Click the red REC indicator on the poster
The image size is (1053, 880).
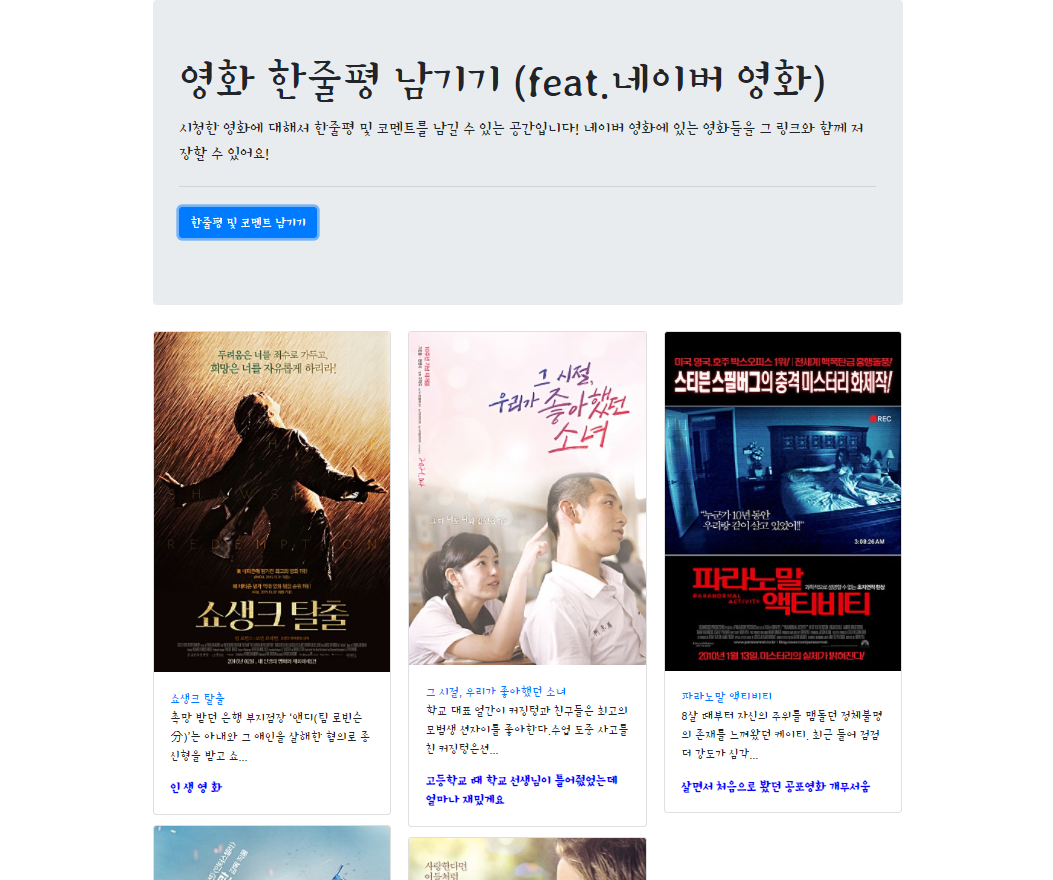[880, 419]
